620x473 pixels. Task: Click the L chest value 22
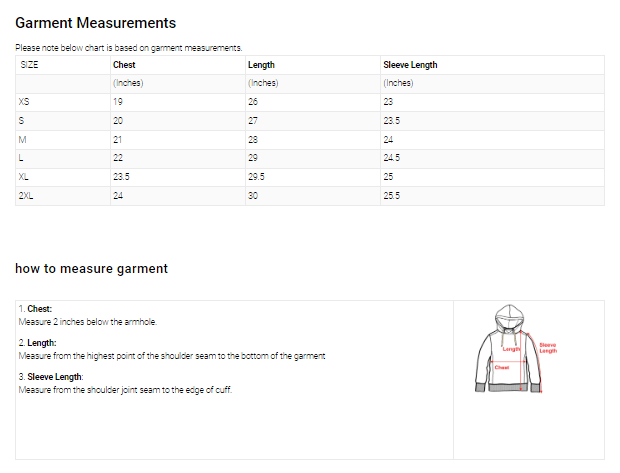point(118,159)
